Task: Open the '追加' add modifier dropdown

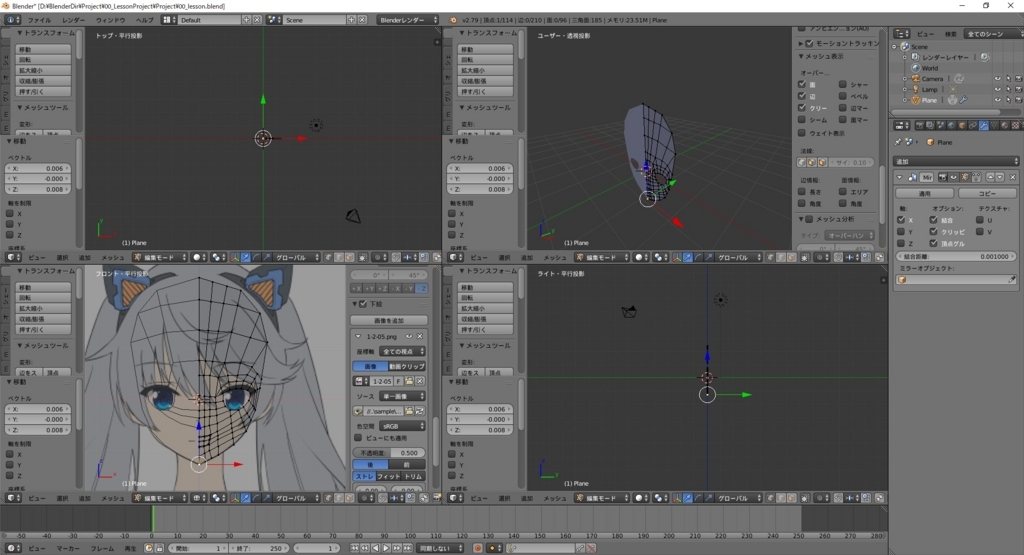Action: click(955, 160)
